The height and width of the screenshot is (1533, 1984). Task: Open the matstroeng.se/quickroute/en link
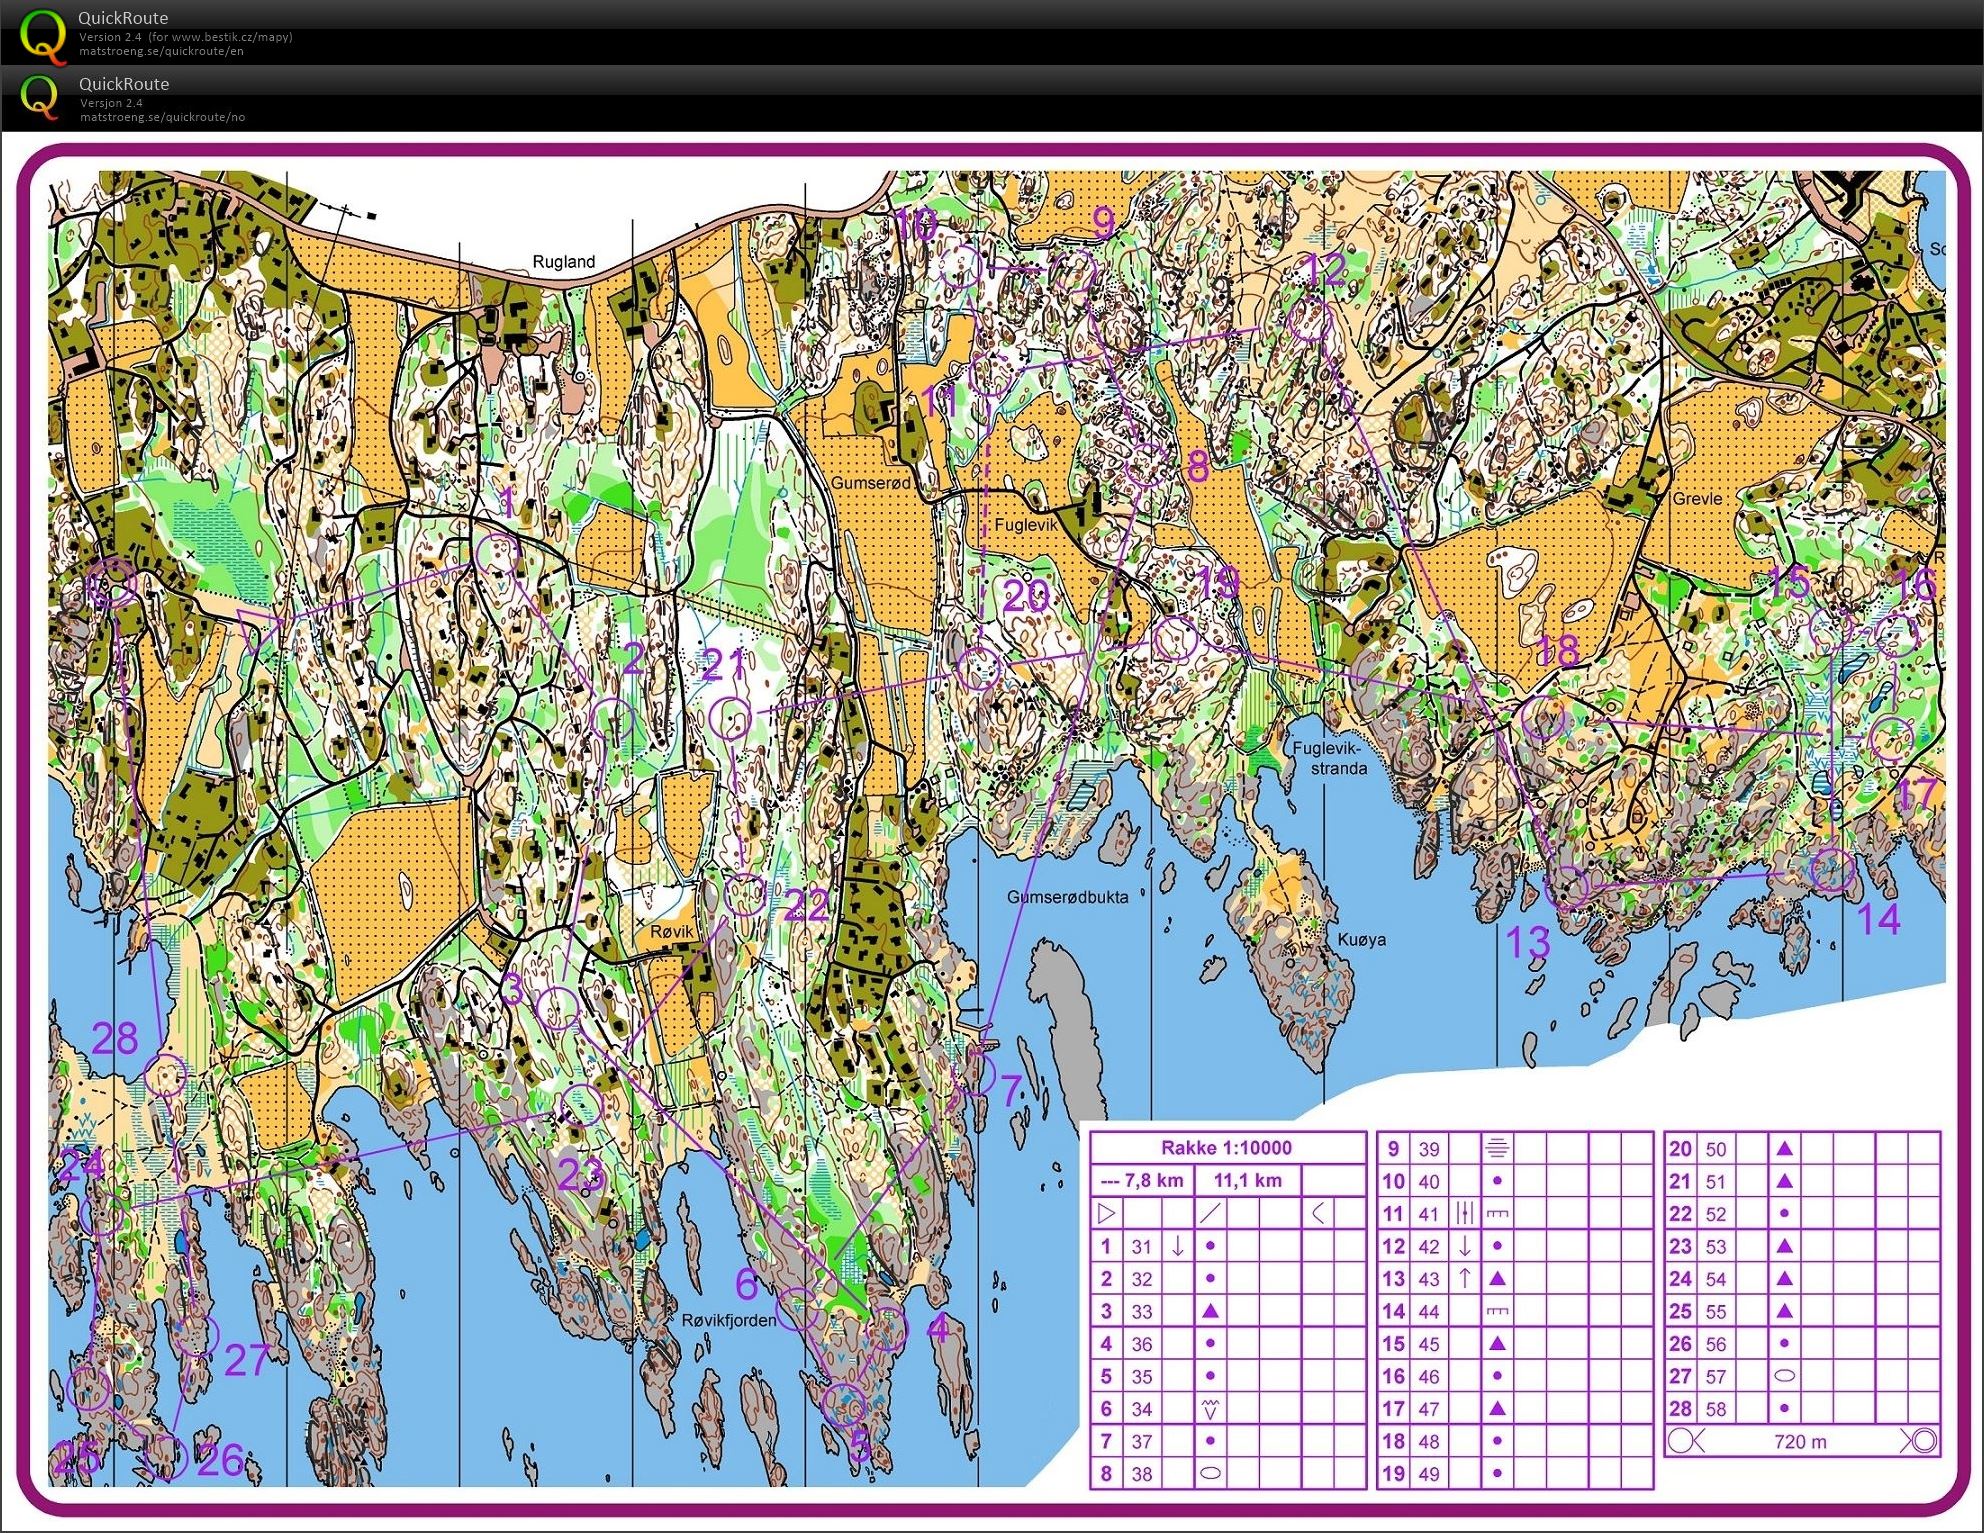tap(162, 51)
